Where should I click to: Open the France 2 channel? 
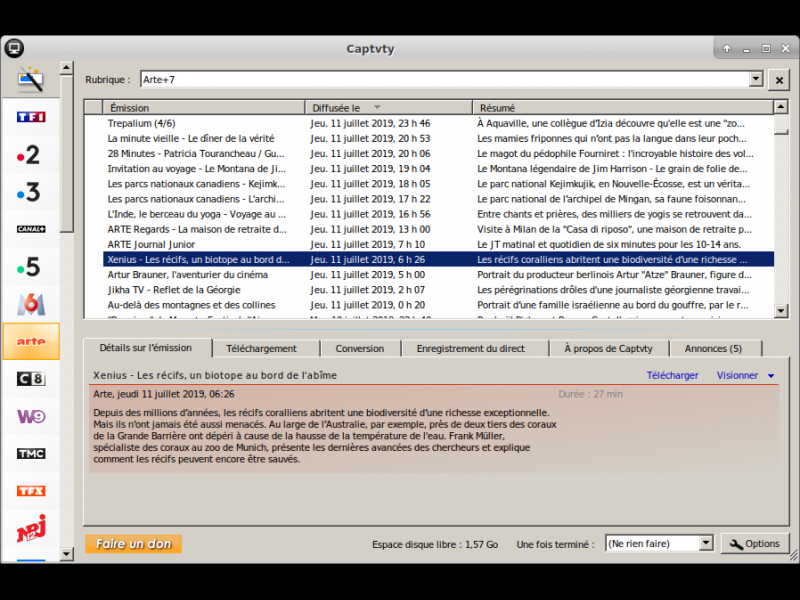[31, 155]
